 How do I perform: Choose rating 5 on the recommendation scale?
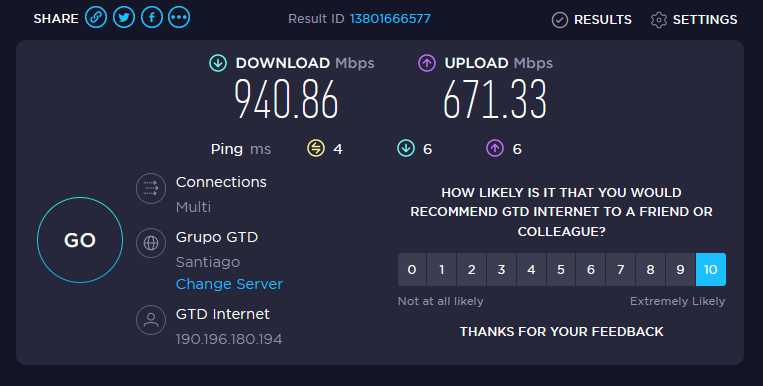pos(561,269)
